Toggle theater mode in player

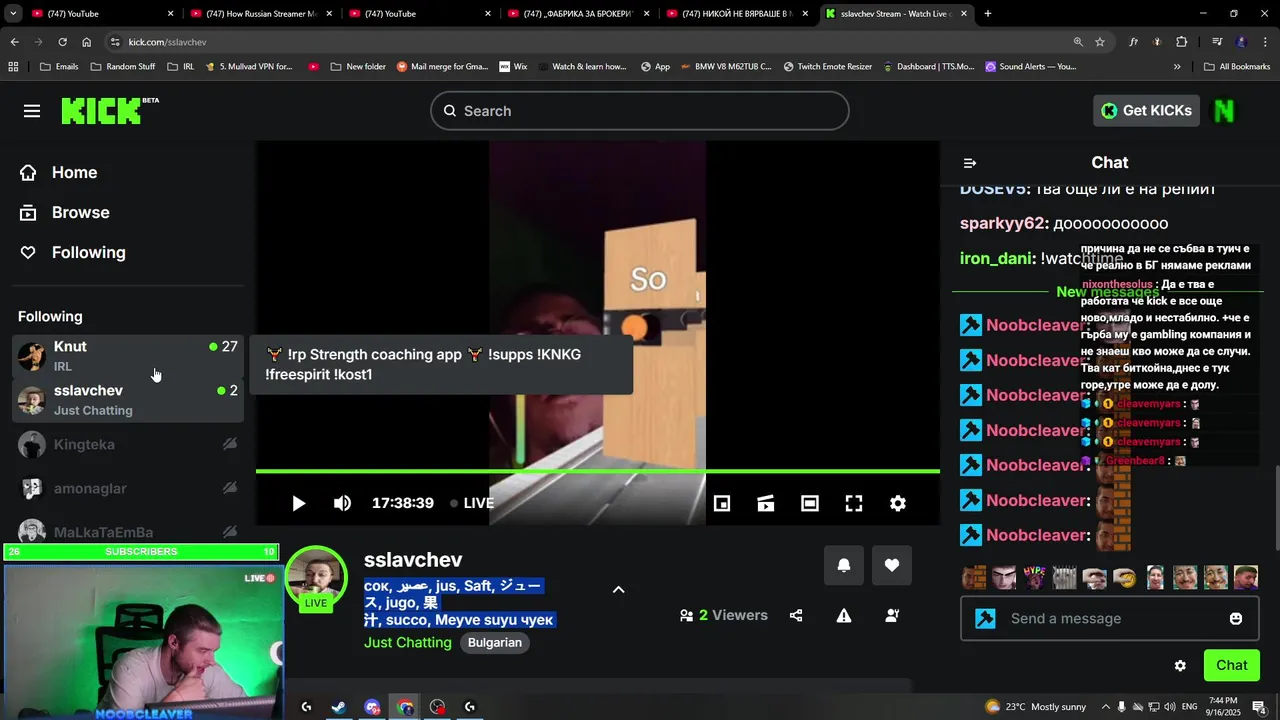(810, 503)
